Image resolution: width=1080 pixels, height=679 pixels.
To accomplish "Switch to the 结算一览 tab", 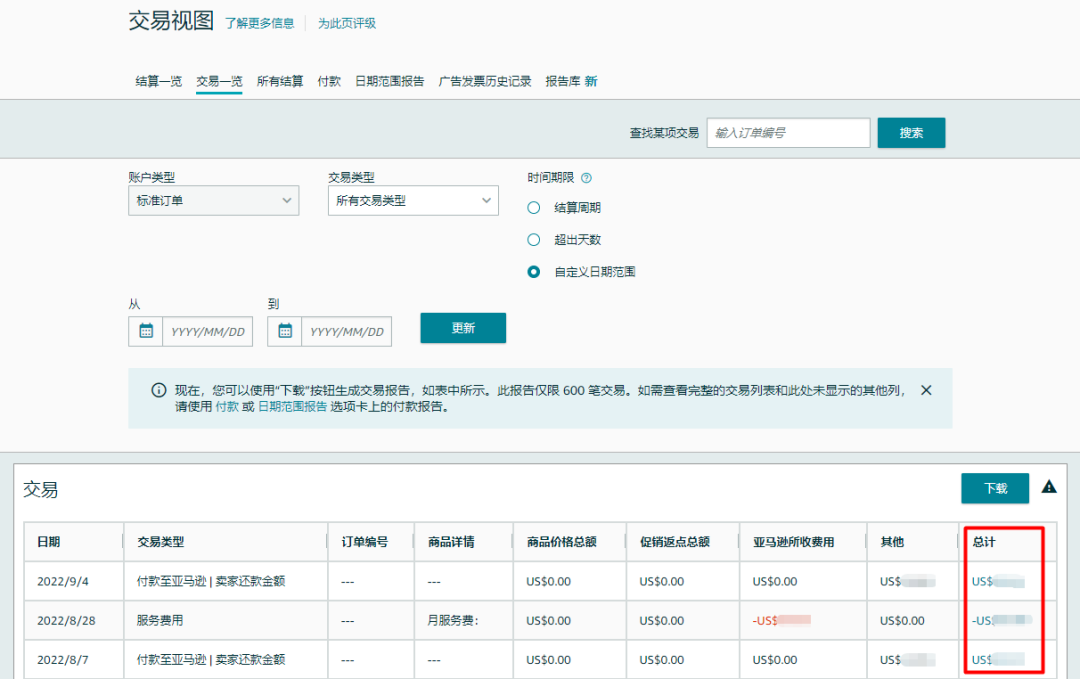I will coord(158,81).
